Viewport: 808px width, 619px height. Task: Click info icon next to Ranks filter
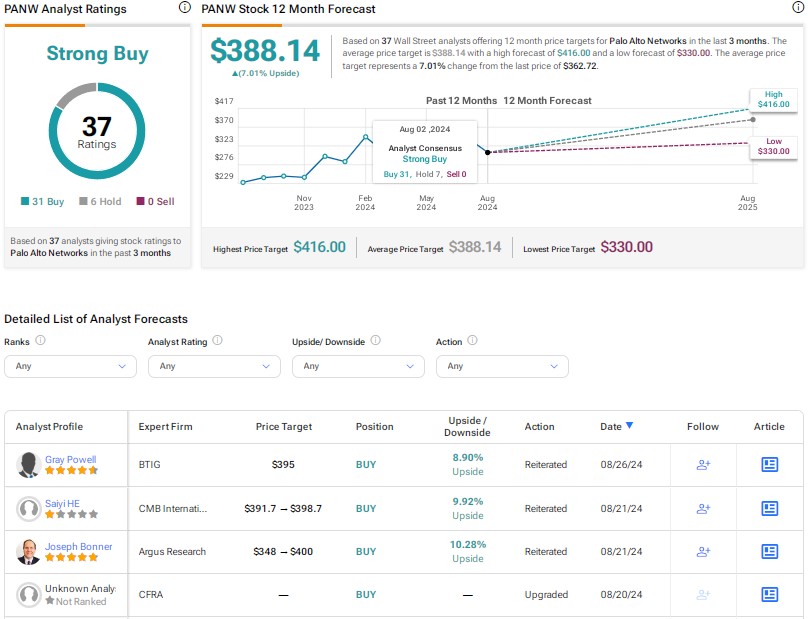point(41,341)
